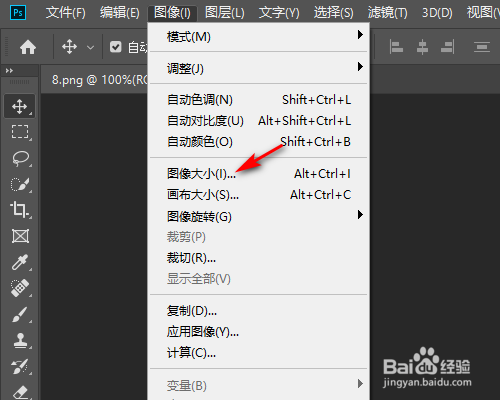Screen dimensions: 500x400
Task: Choose 计算(C)... menu entry
Action: click(x=258, y=352)
